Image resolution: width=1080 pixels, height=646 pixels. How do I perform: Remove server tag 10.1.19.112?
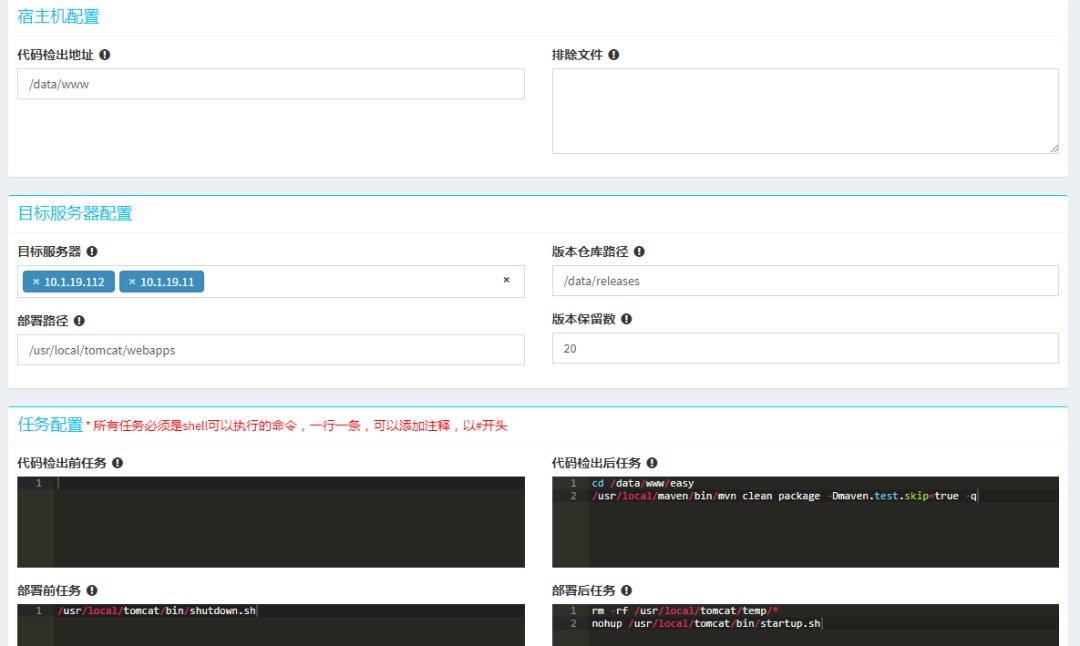[x=36, y=282]
